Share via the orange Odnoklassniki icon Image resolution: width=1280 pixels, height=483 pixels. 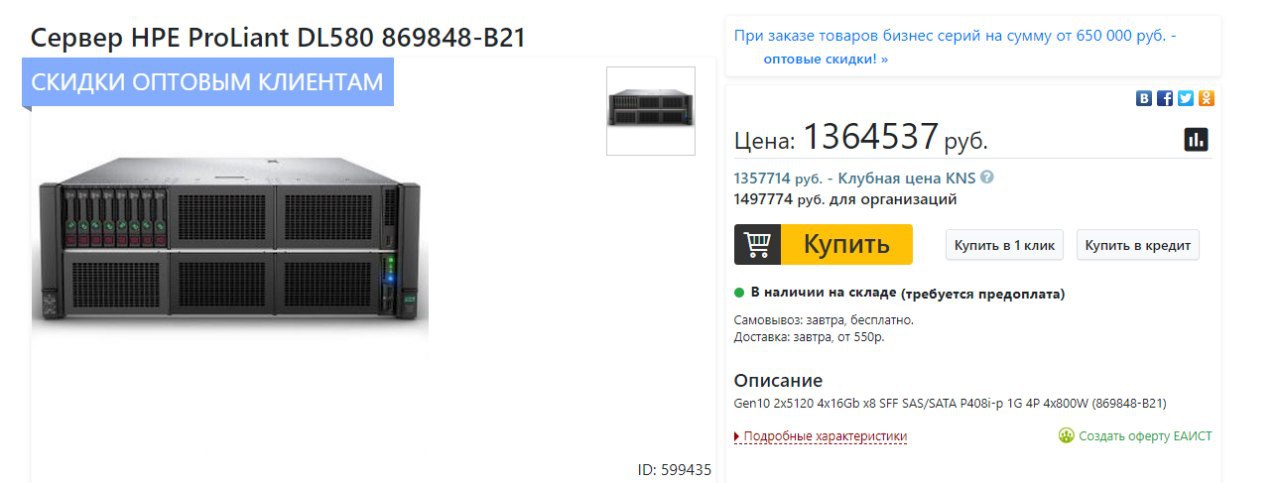[1207, 98]
